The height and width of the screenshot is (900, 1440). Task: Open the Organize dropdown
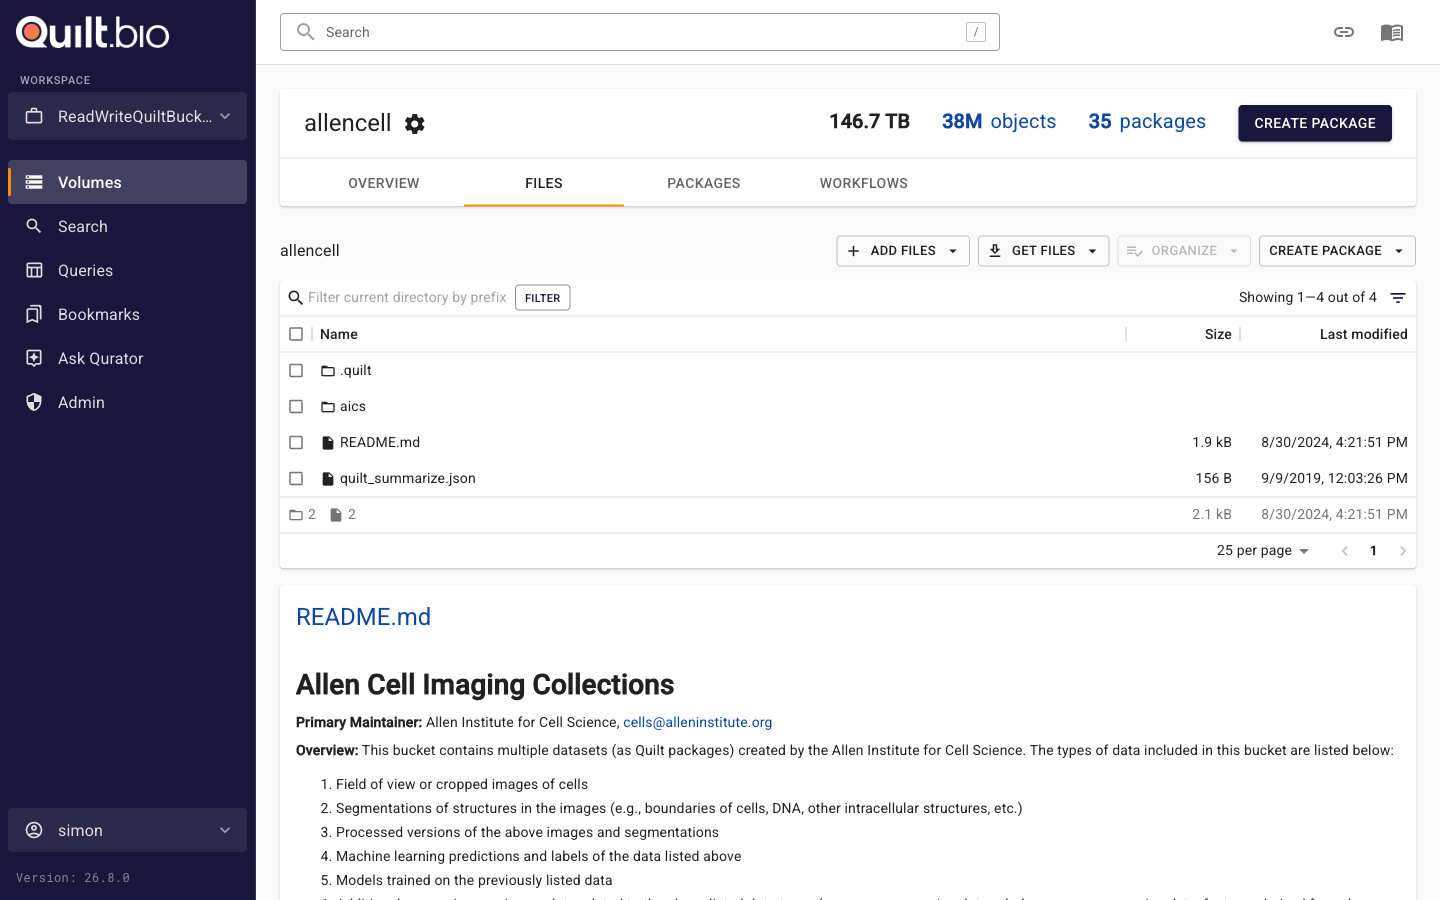coord(1184,251)
